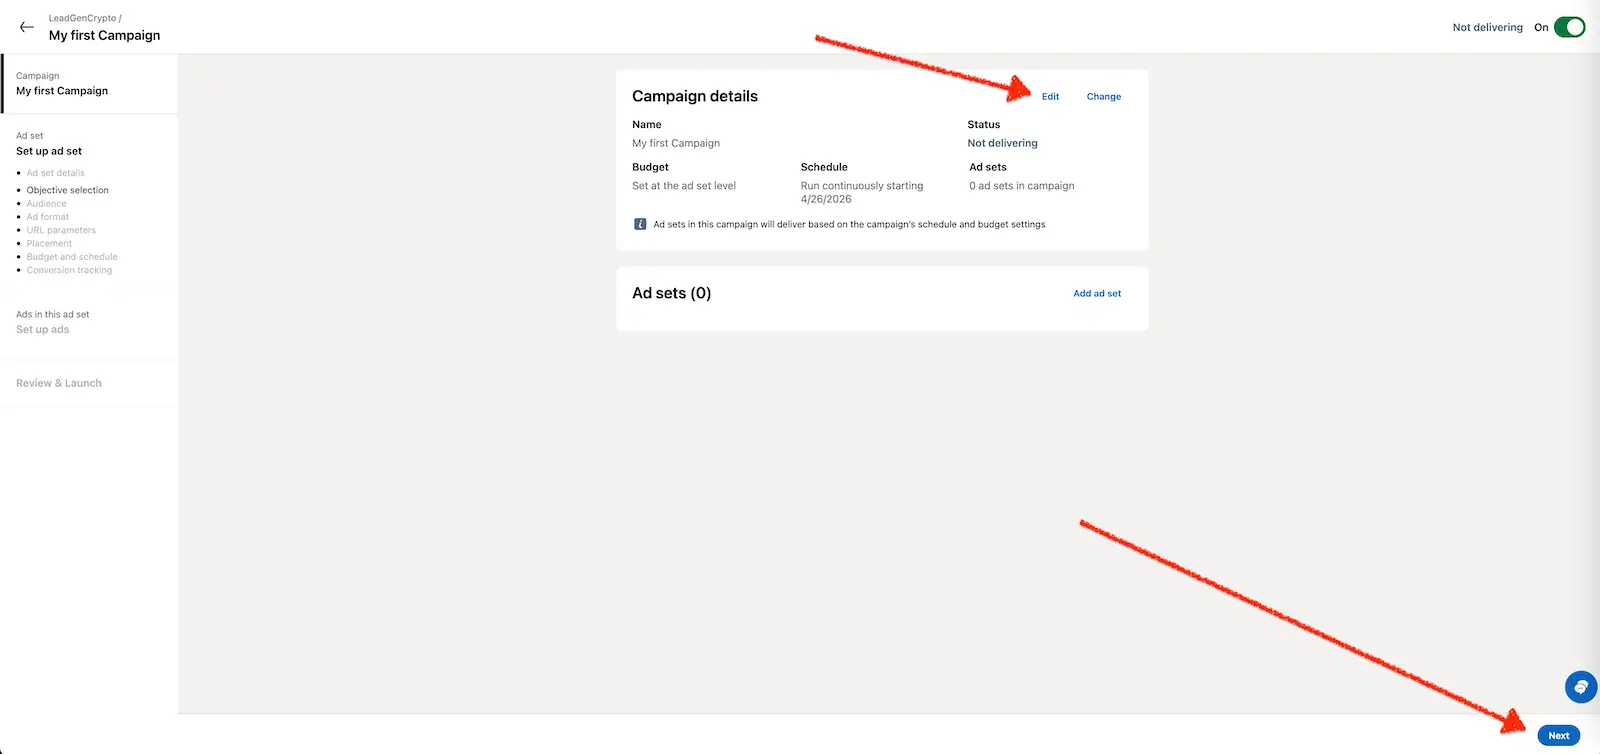Open Set up ad set section
The width and height of the screenshot is (1600, 754).
pyautogui.click(x=49, y=151)
